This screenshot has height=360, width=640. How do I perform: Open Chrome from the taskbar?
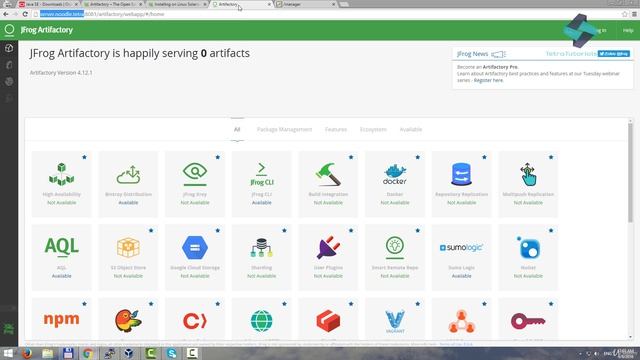click(88, 353)
